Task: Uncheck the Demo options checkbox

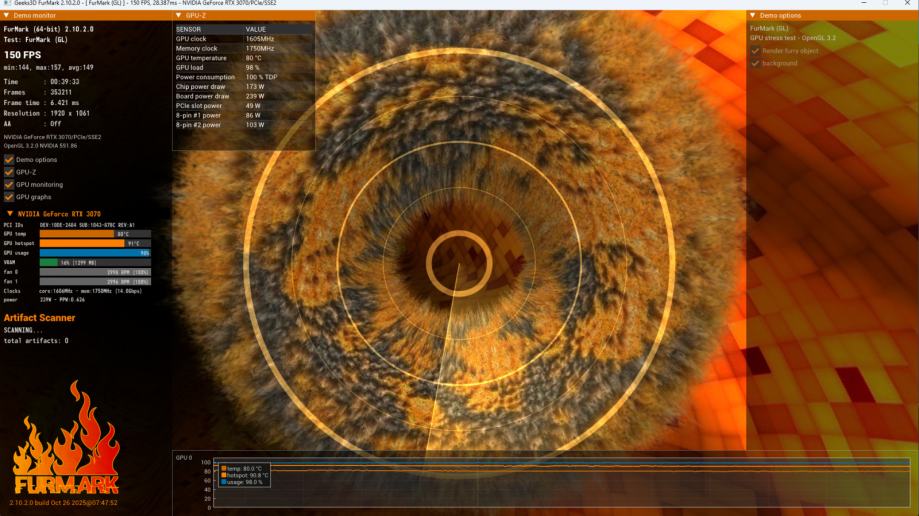Action: (9, 159)
